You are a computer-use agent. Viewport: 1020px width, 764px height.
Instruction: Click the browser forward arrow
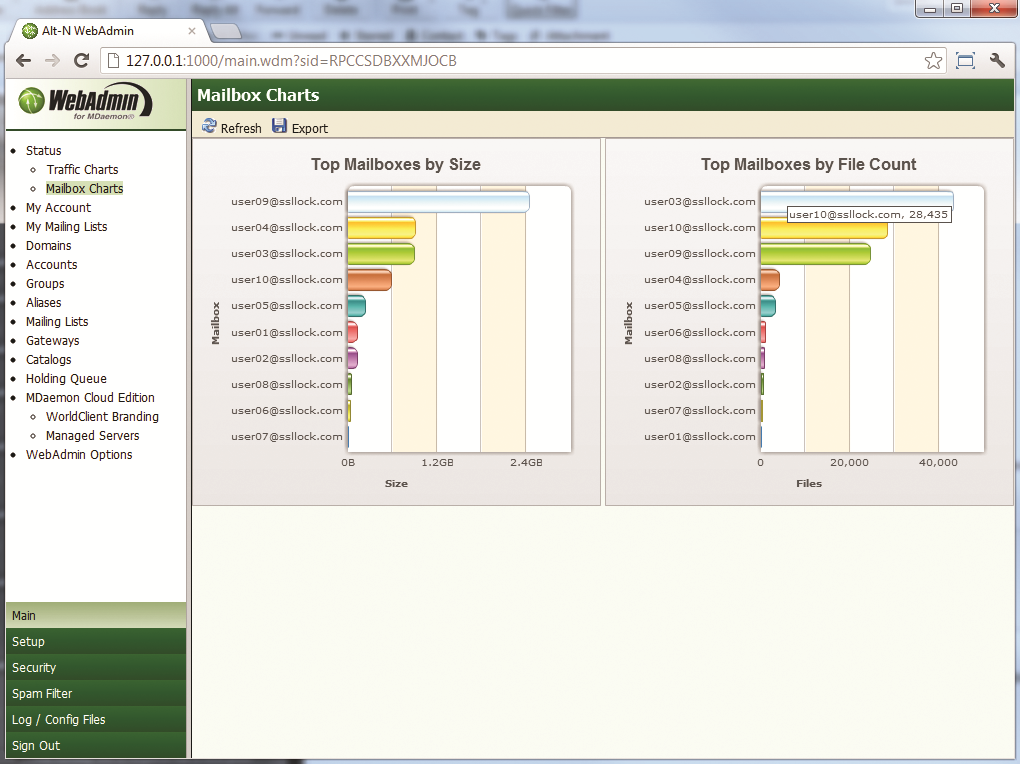click(52, 61)
